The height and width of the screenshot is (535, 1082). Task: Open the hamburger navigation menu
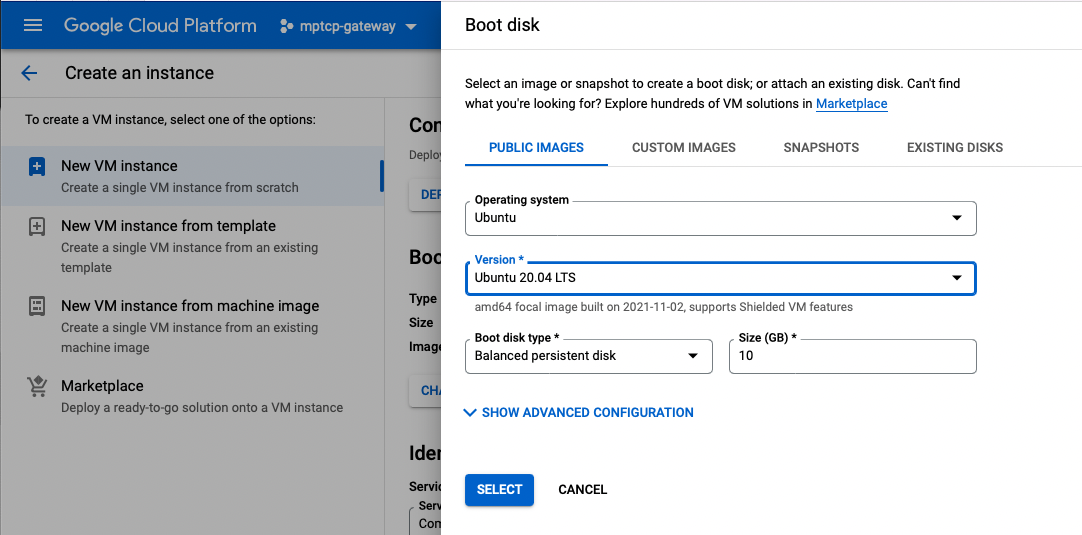click(32, 26)
